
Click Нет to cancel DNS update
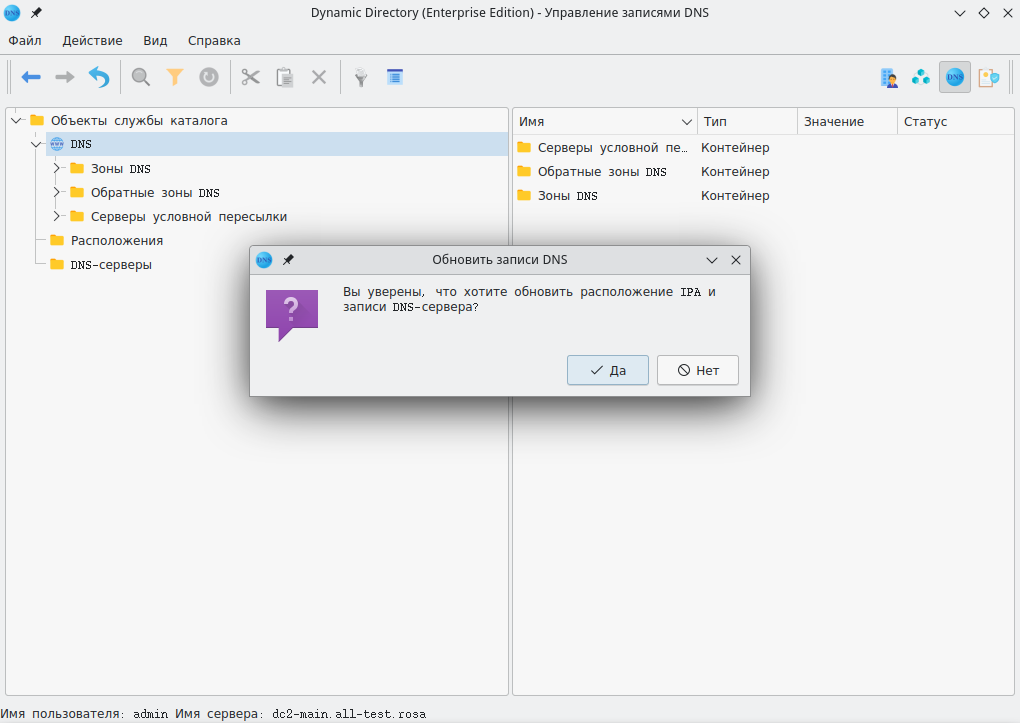click(x=698, y=370)
